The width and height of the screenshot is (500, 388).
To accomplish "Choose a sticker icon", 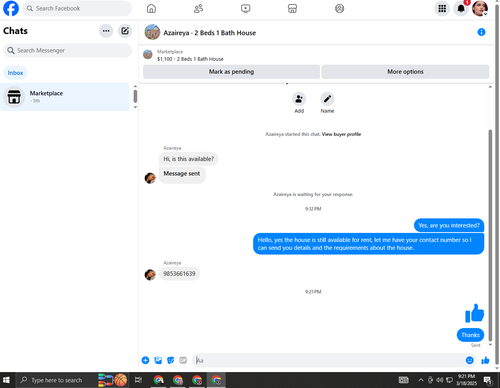I will coord(170,360).
